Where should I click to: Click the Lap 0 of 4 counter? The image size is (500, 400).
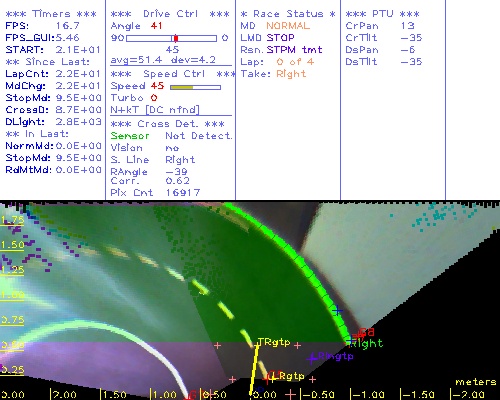295,62
